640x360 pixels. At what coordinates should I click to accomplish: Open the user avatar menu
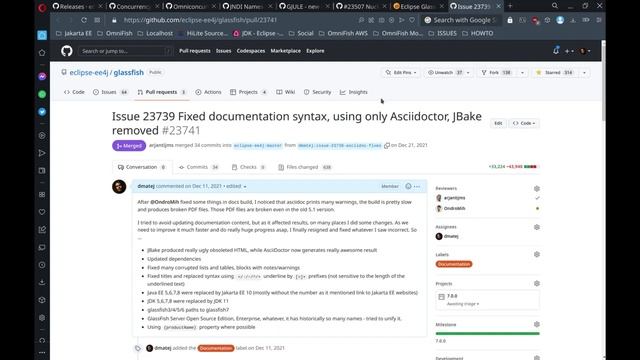[585, 51]
